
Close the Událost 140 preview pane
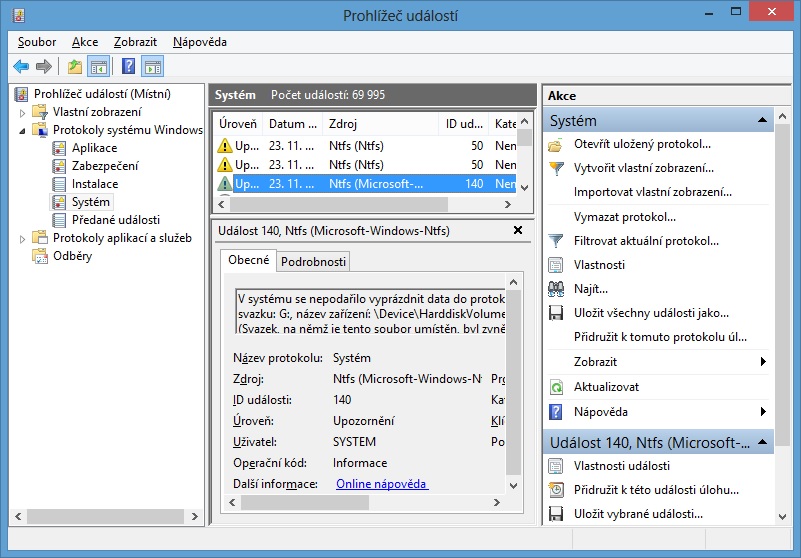tap(517, 230)
